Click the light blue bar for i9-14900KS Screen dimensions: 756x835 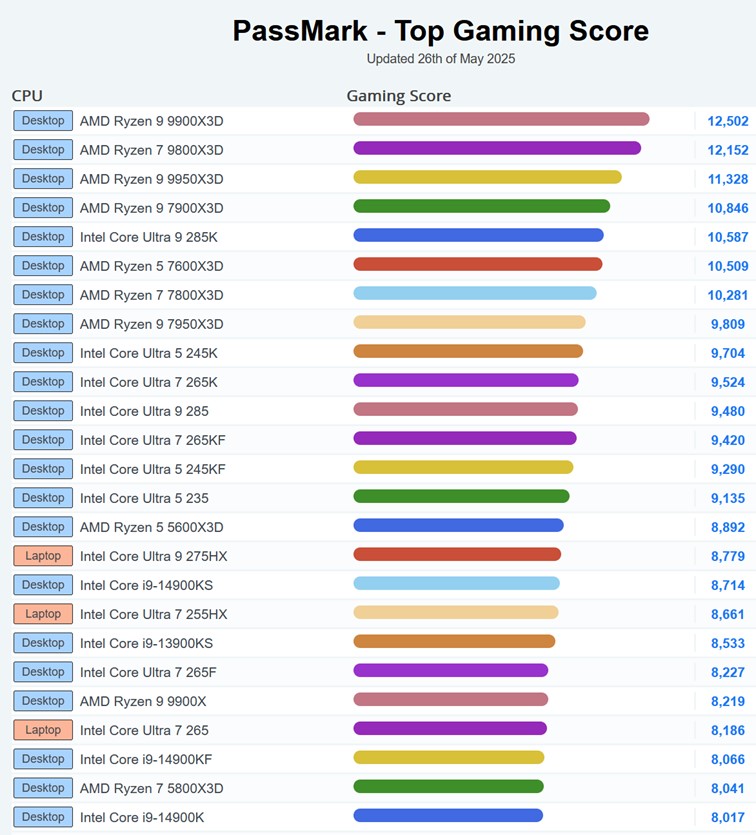click(457, 583)
